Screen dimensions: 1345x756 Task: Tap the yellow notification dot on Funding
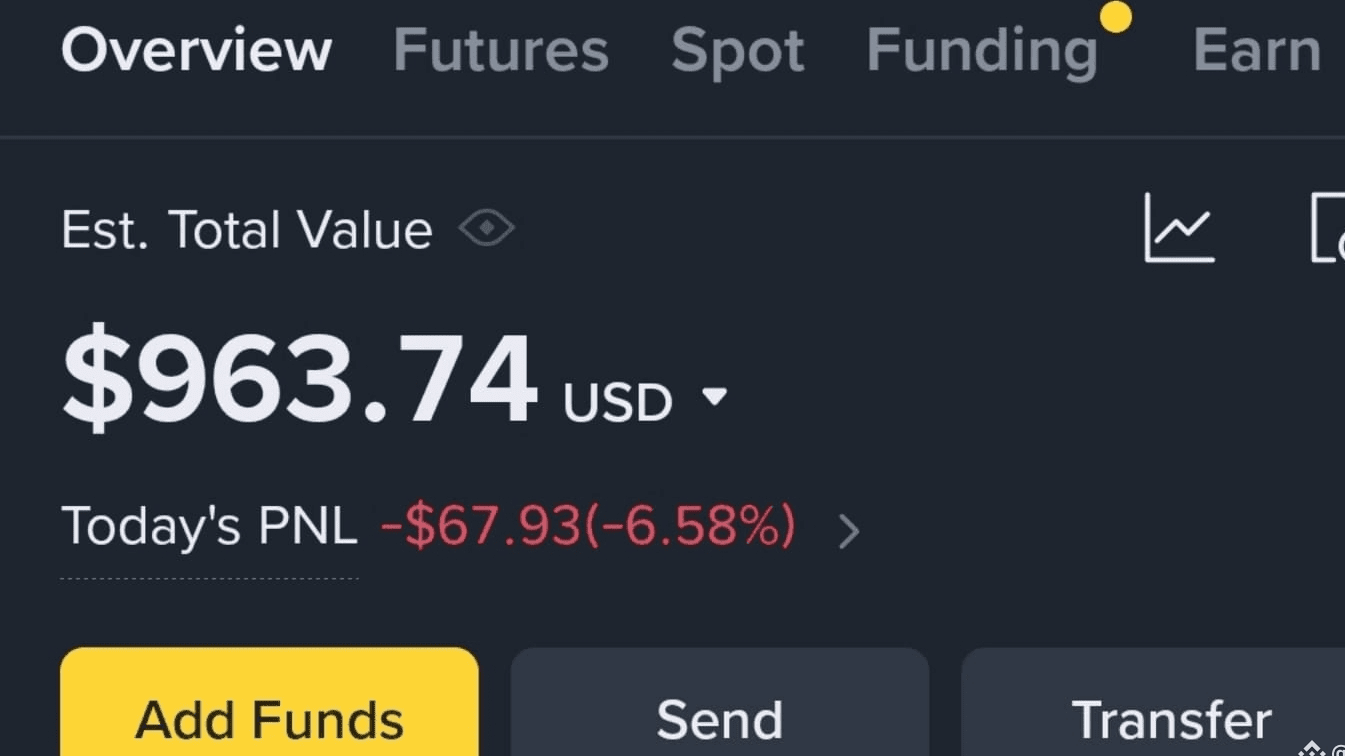[1115, 17]
